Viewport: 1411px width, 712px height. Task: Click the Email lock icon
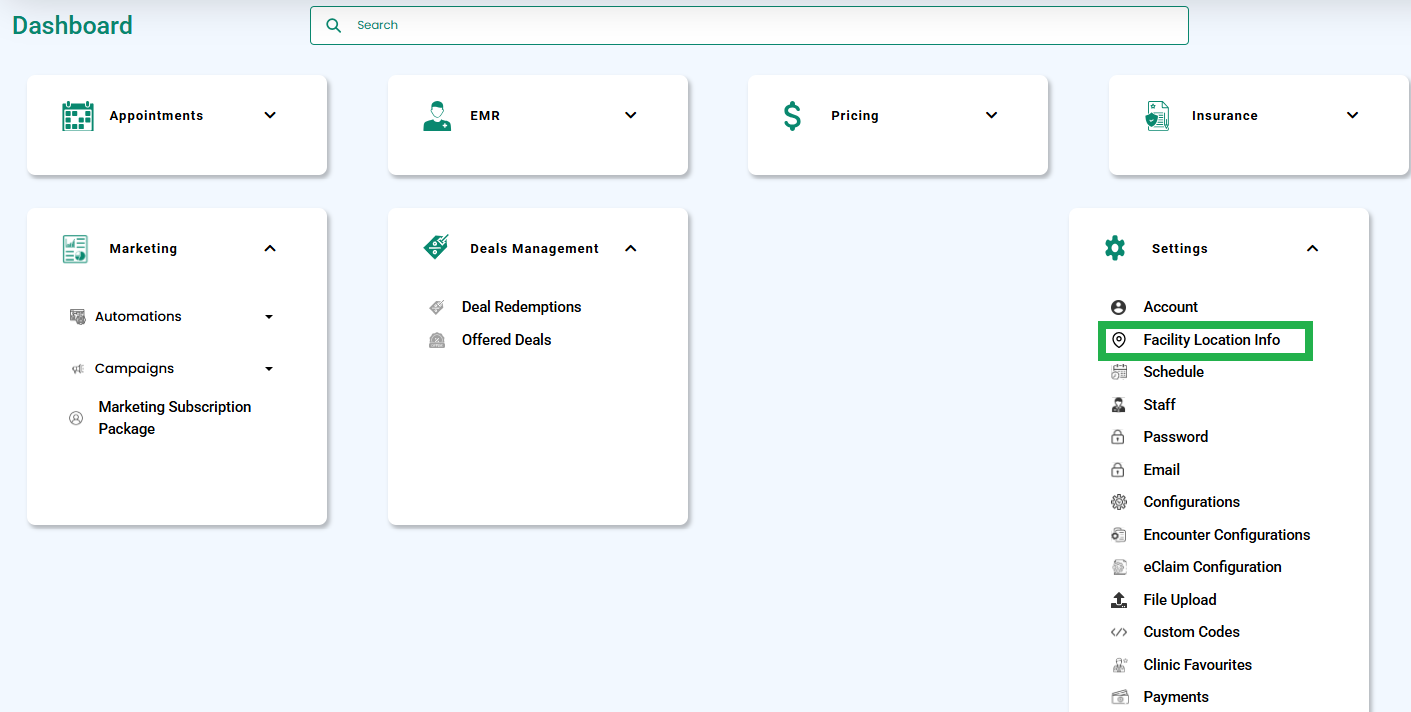(x=1119, y=470)
